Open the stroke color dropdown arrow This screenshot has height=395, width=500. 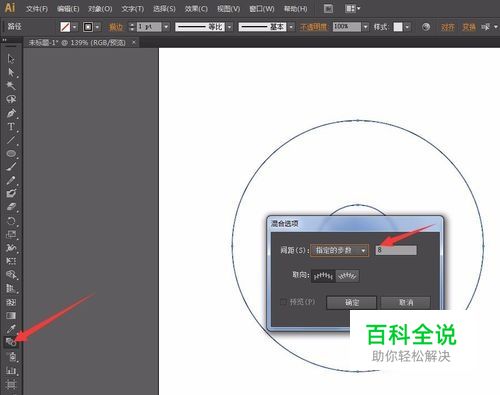click(x=97, y=27)
